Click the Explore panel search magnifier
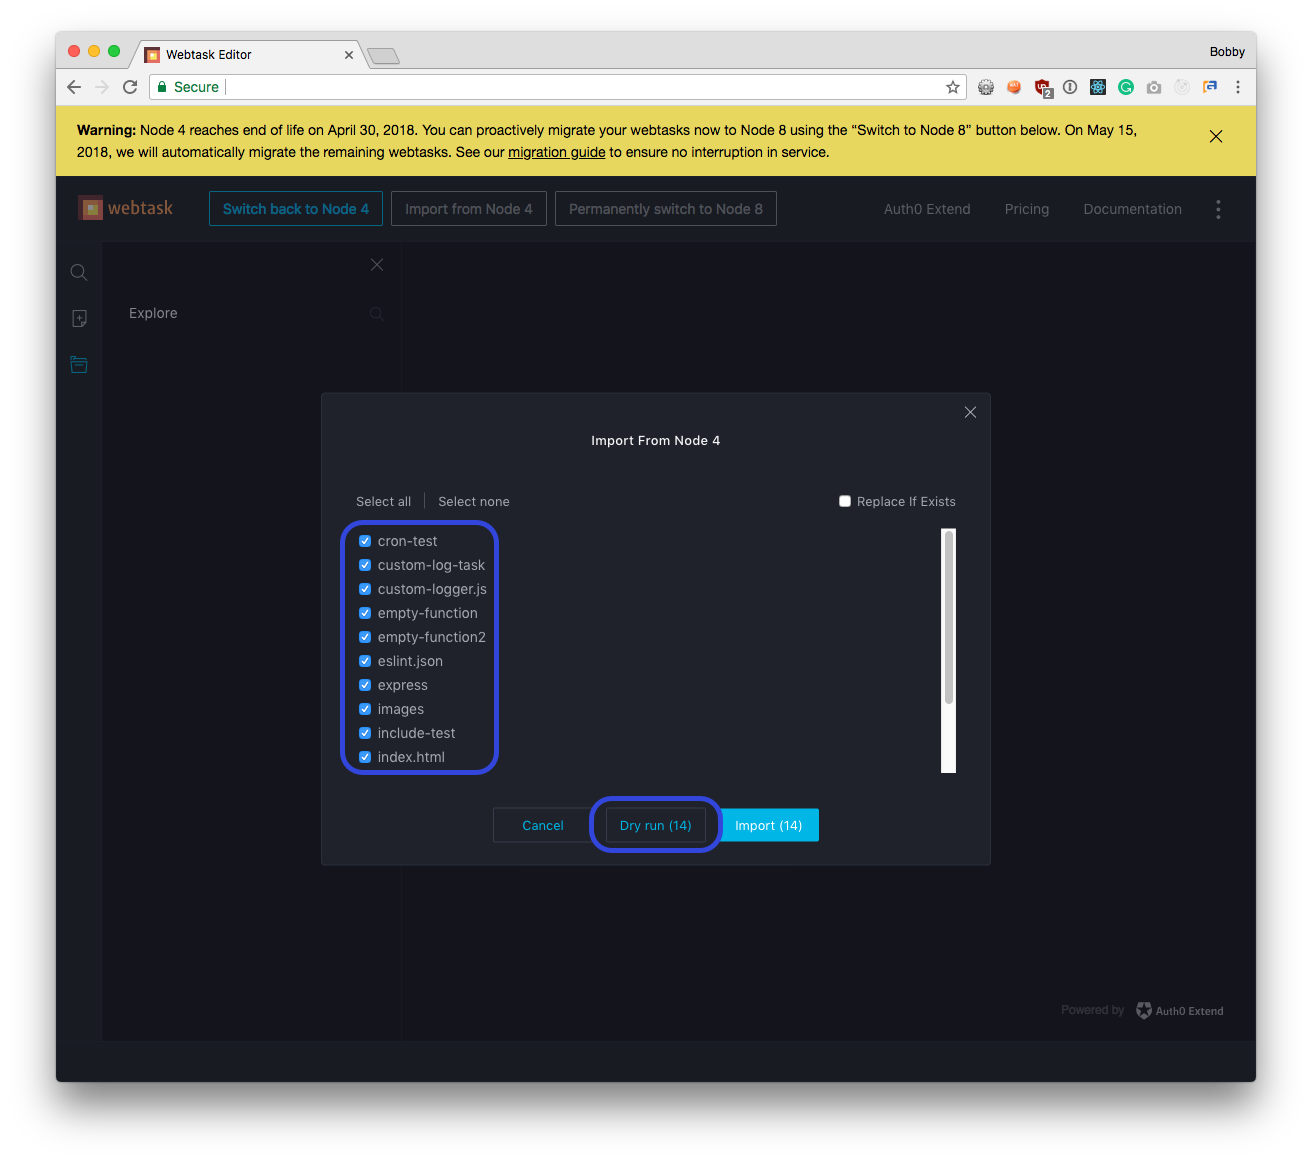Image resolution: width=1312 pixels, height=1162 pixels. pyautogui.click(x=377, y=313)
